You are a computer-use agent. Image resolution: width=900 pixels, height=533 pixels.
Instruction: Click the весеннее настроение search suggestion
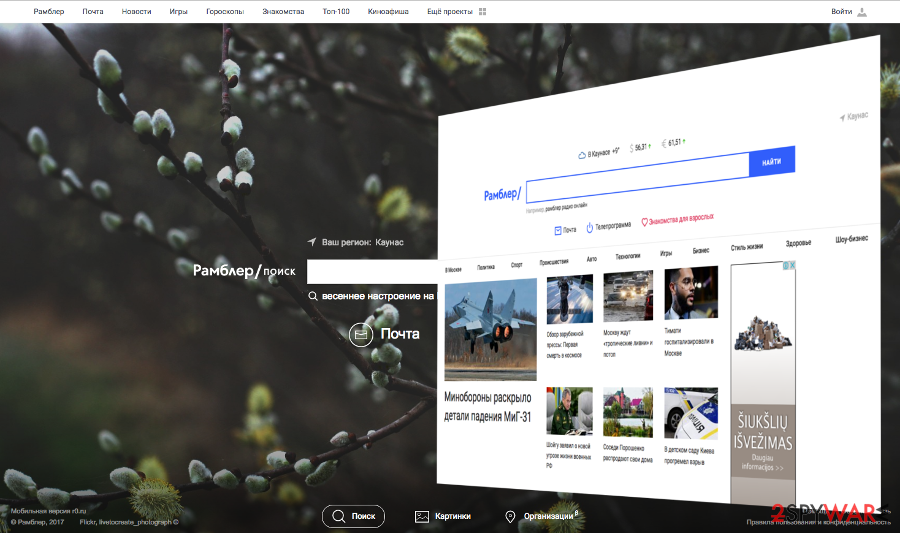[378, 296]
